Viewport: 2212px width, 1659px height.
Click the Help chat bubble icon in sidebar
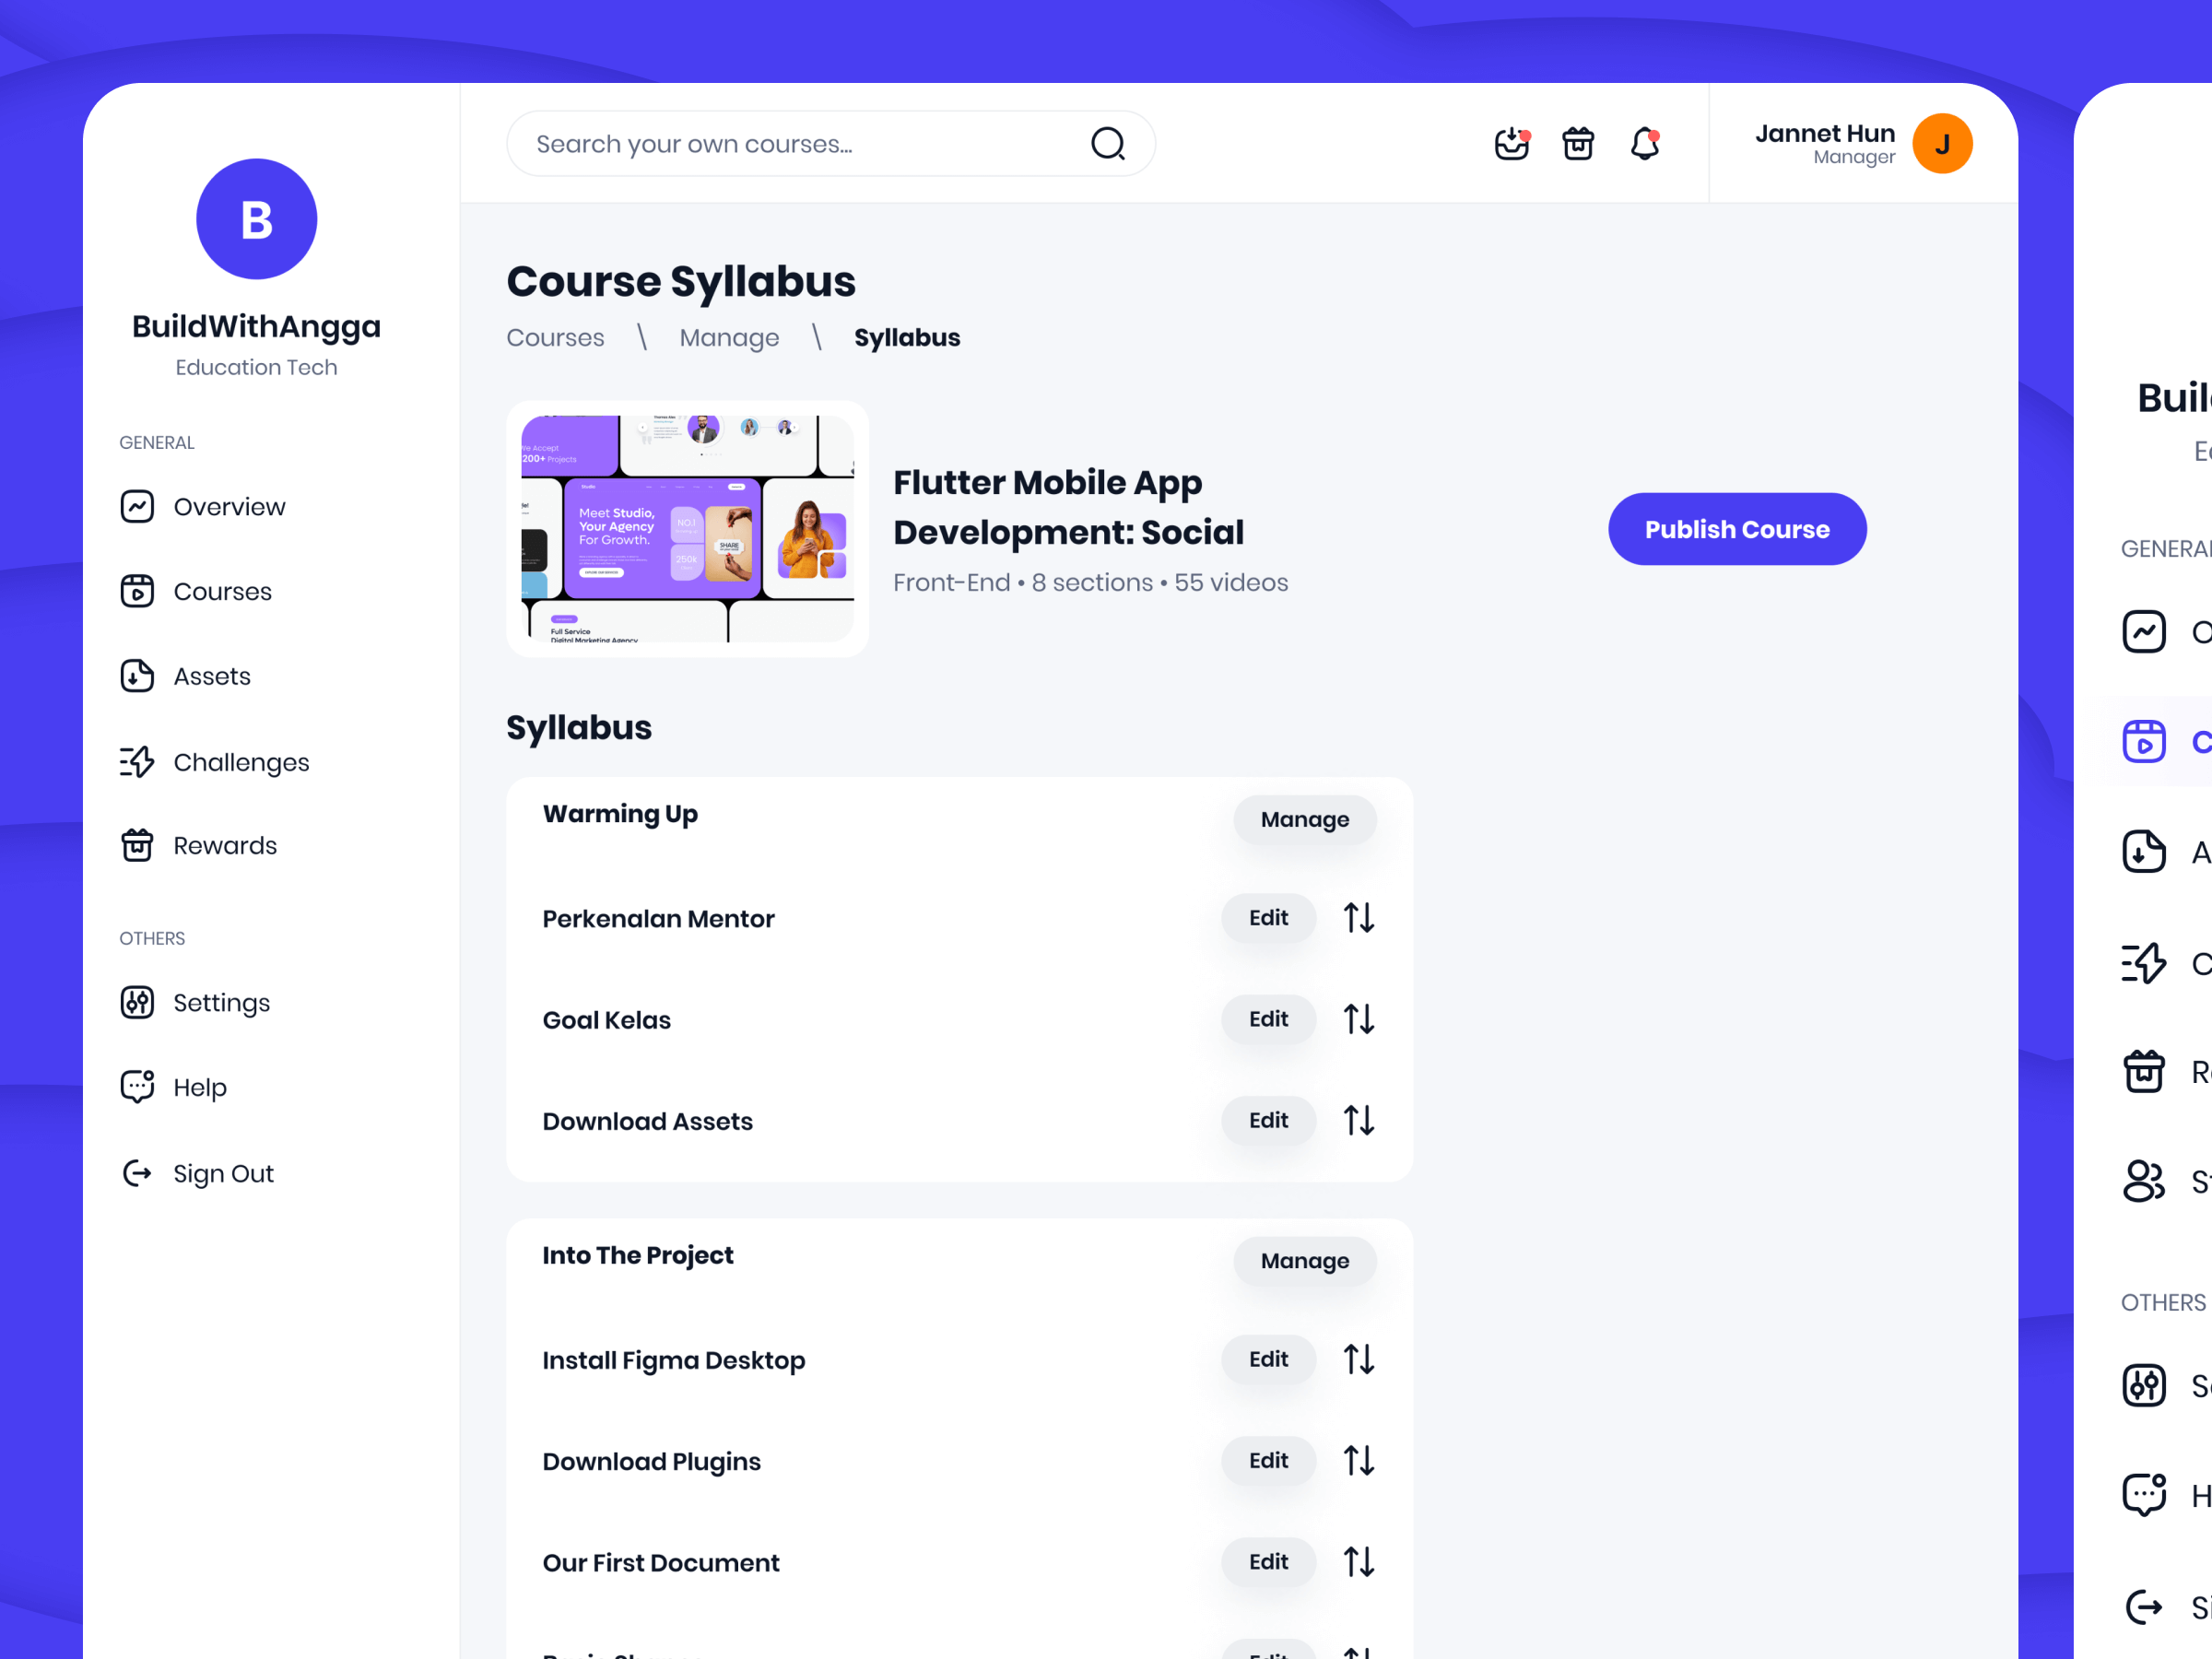pyautogui.click(x=137, y=1087)
